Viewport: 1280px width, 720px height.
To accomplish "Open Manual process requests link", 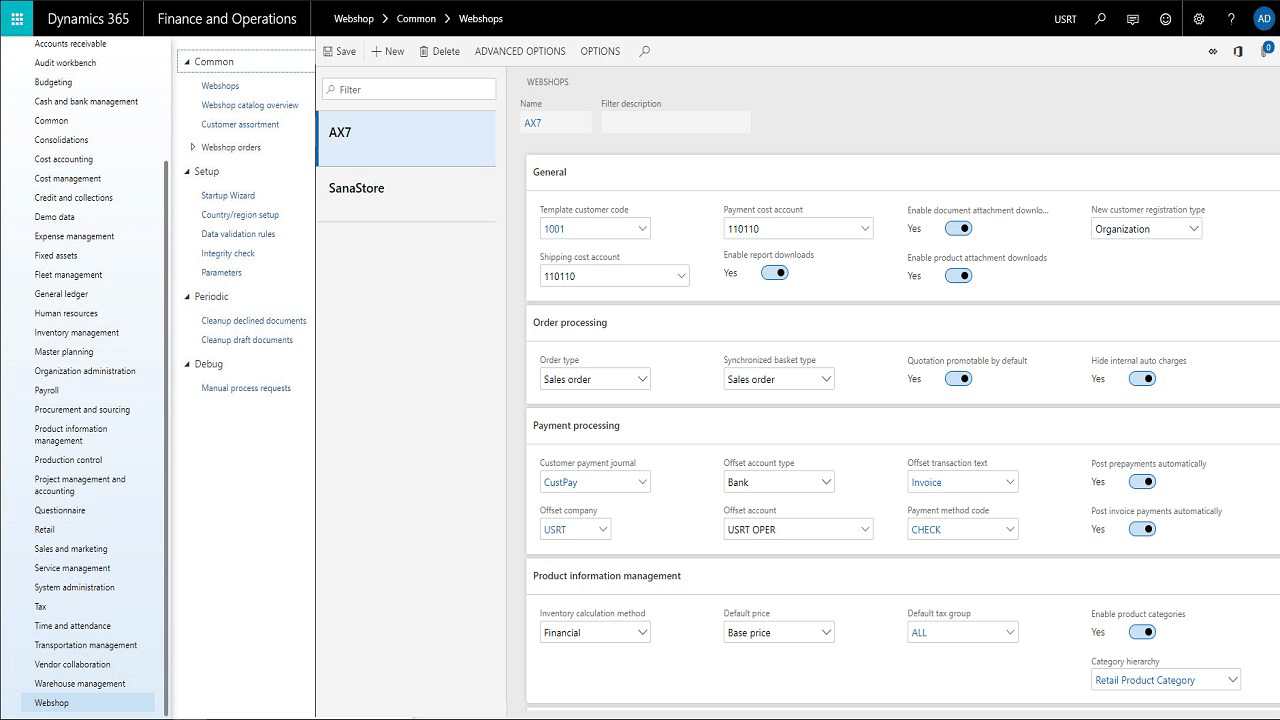I will [x=246, y=388].
